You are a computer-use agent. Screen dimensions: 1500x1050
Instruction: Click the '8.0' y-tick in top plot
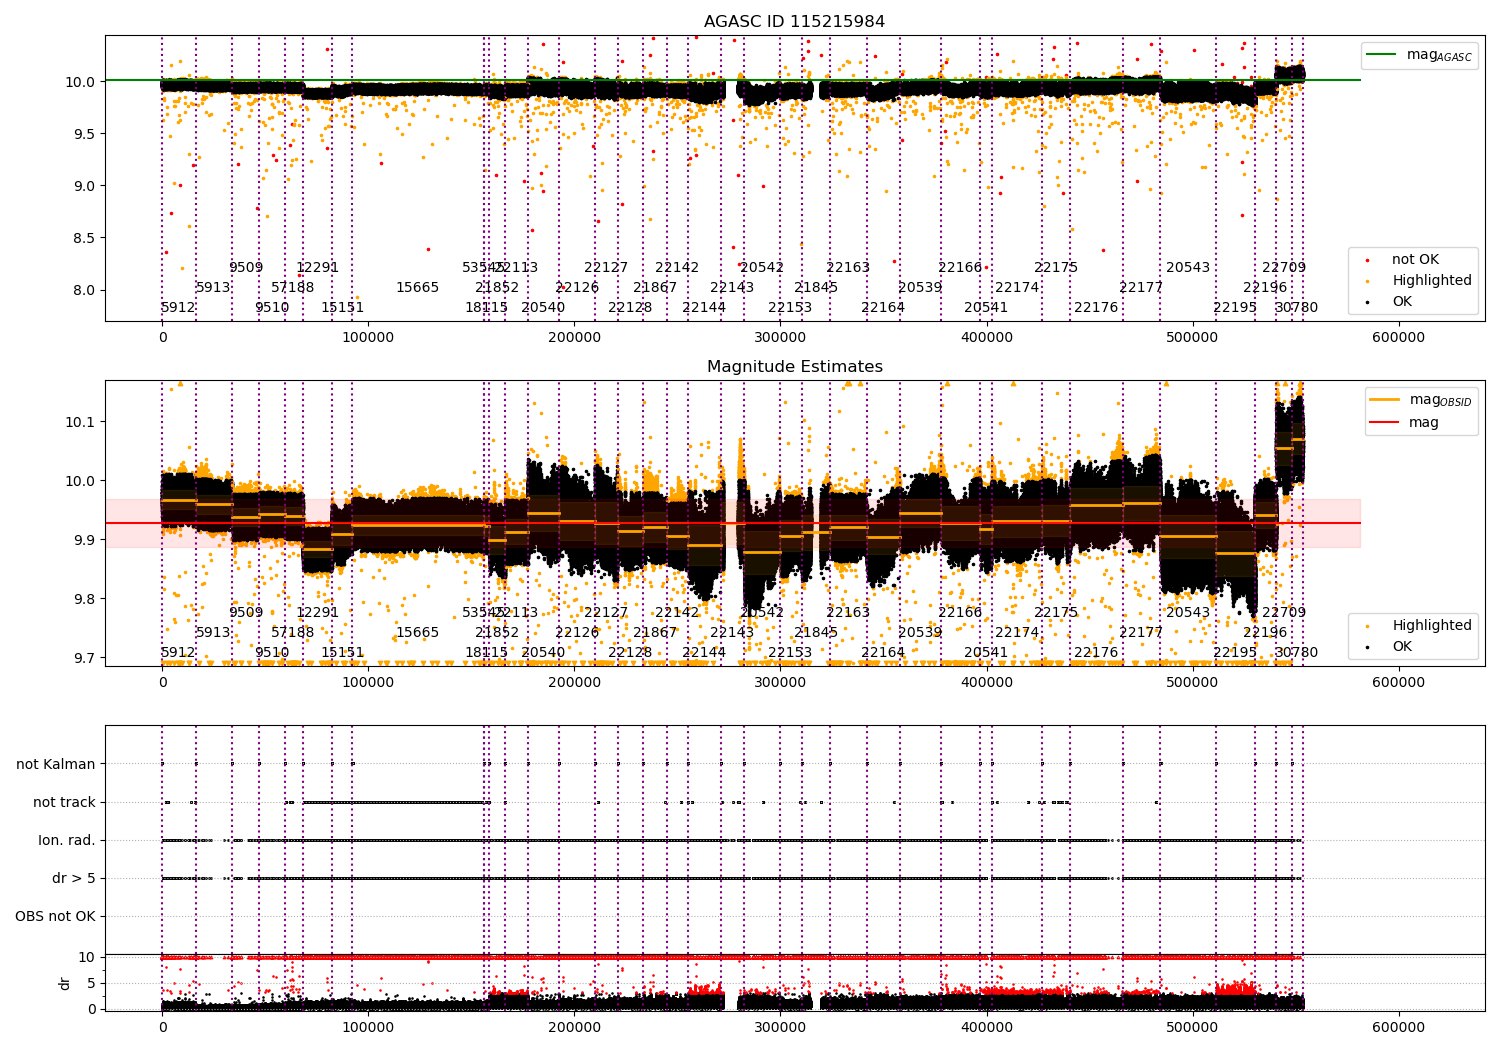85,291
